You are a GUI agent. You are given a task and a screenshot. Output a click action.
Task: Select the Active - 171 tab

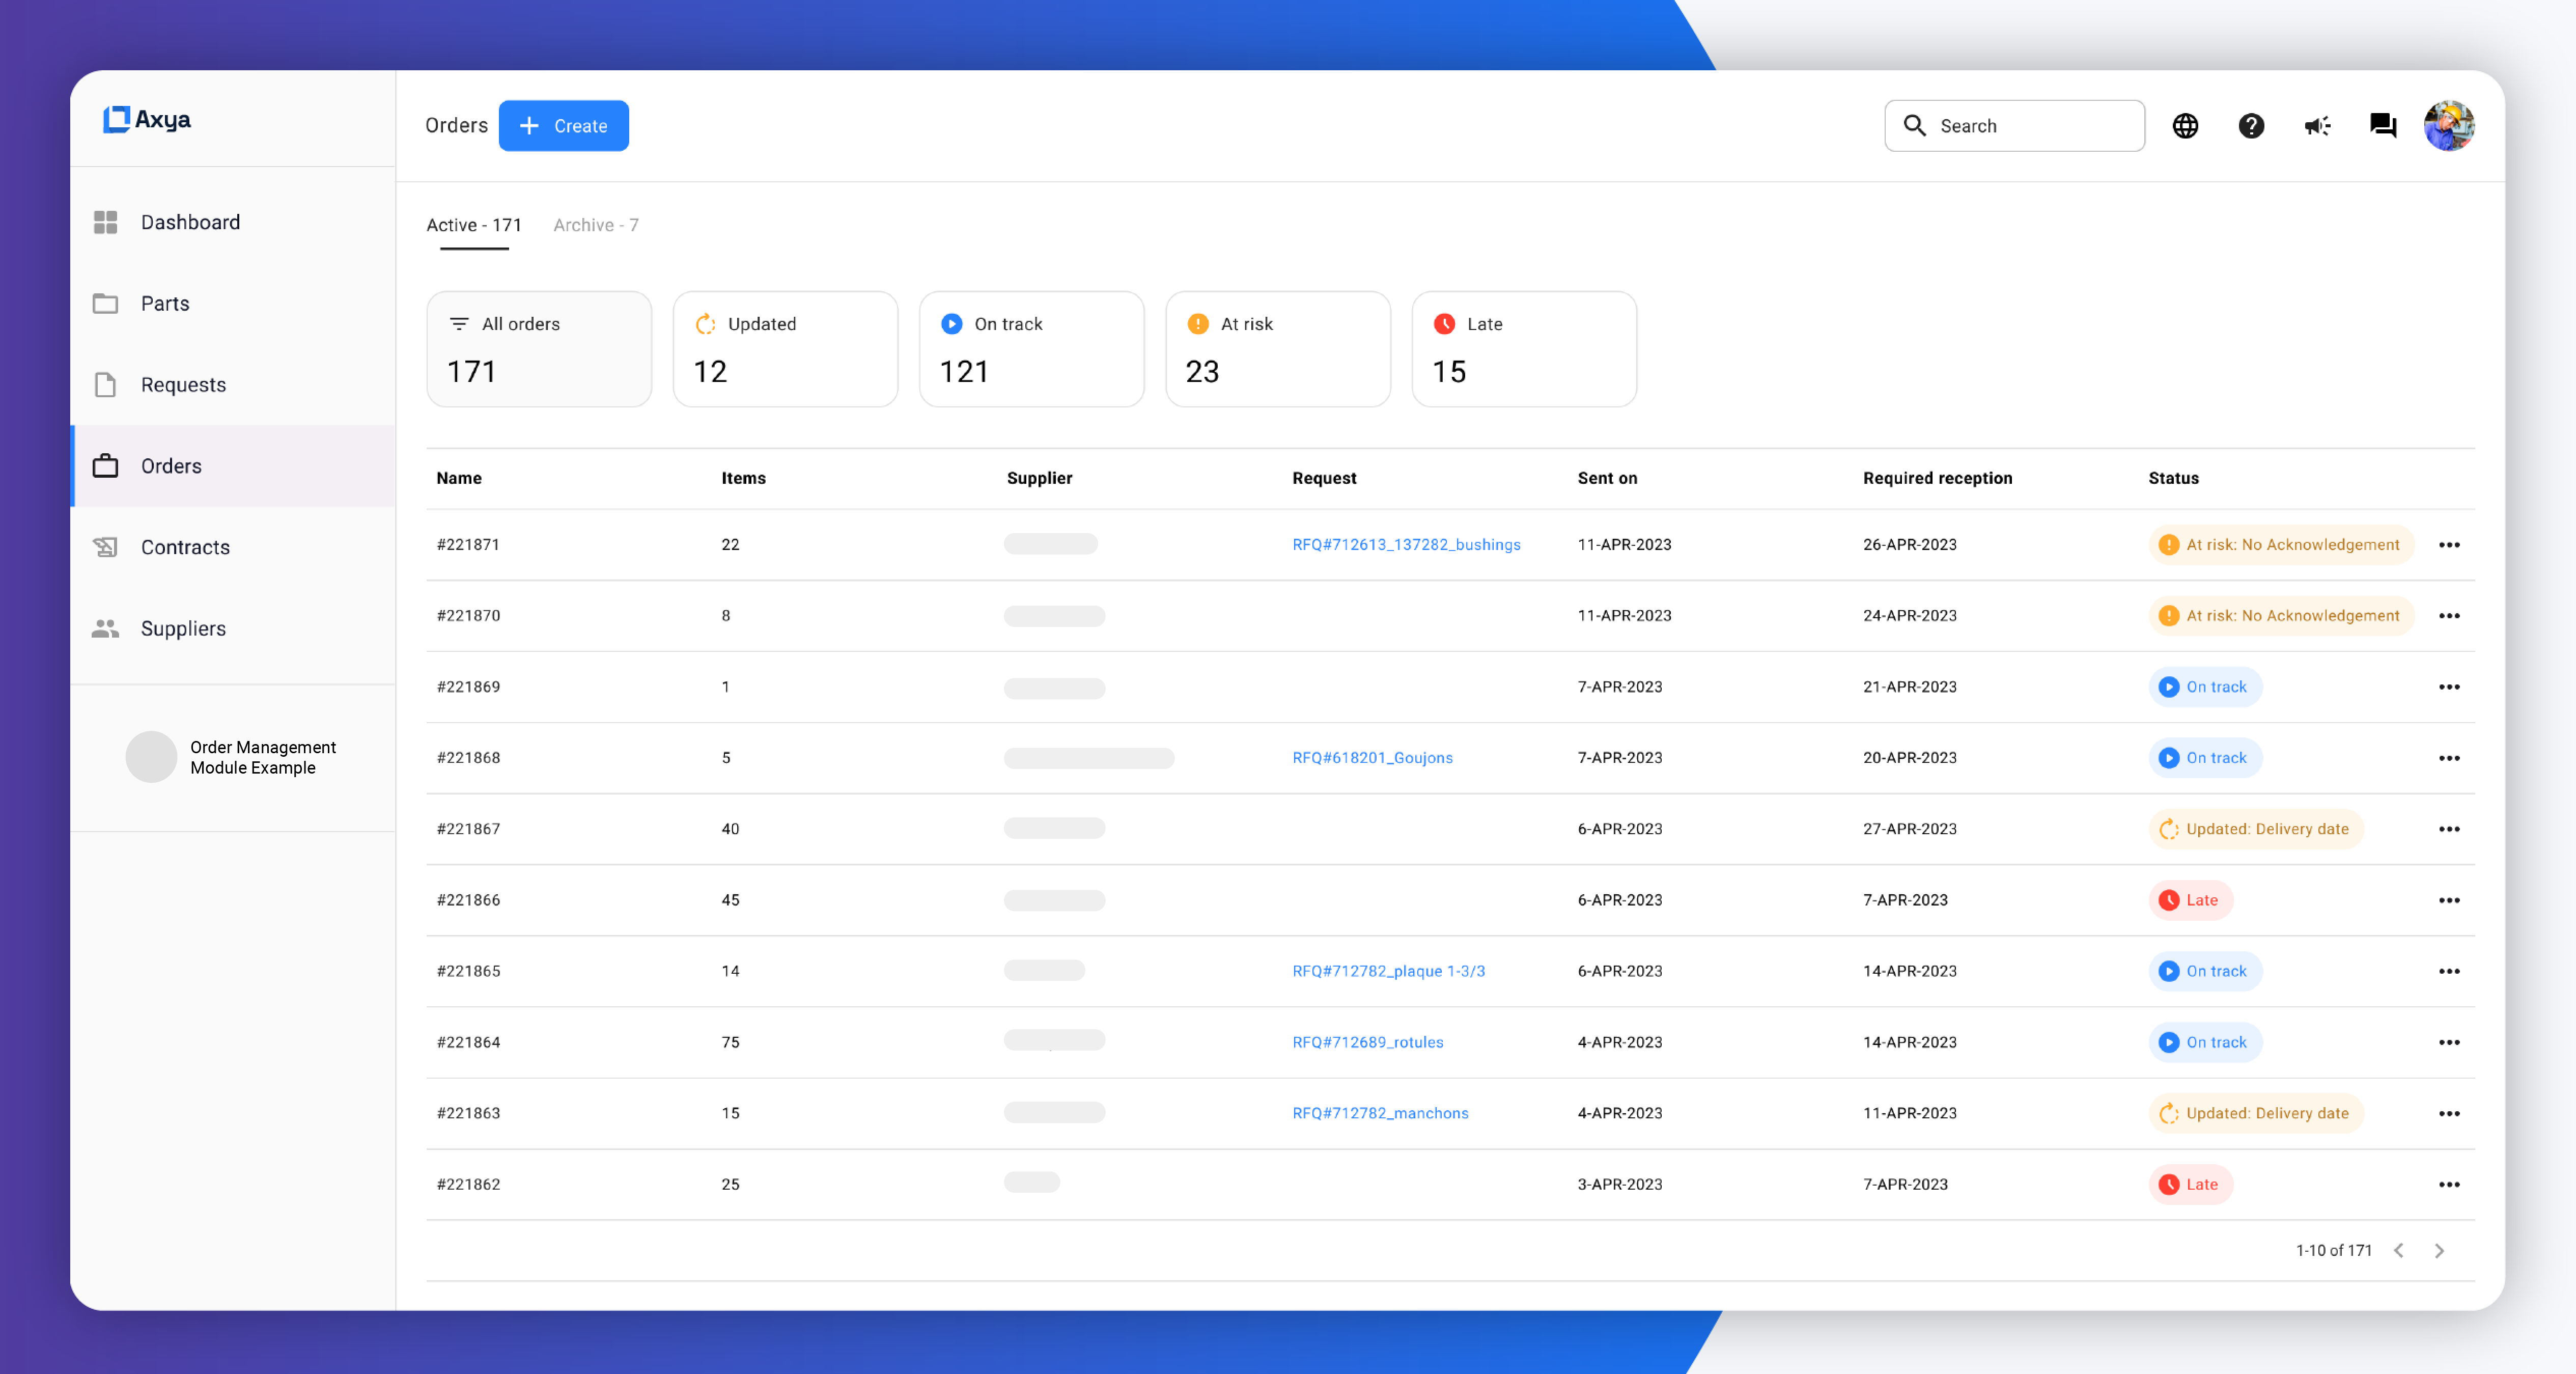[474, 225]
